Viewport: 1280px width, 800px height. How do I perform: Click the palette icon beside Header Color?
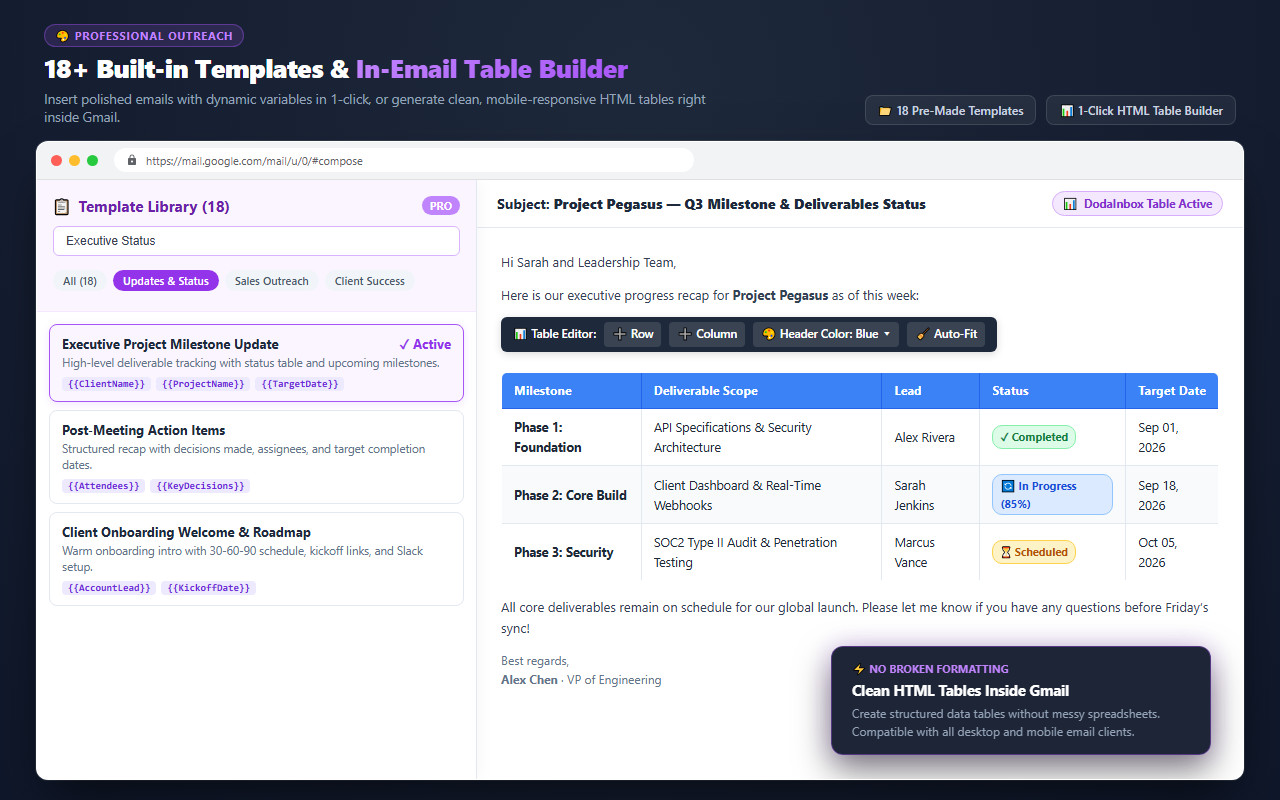[x=769, y=334]
